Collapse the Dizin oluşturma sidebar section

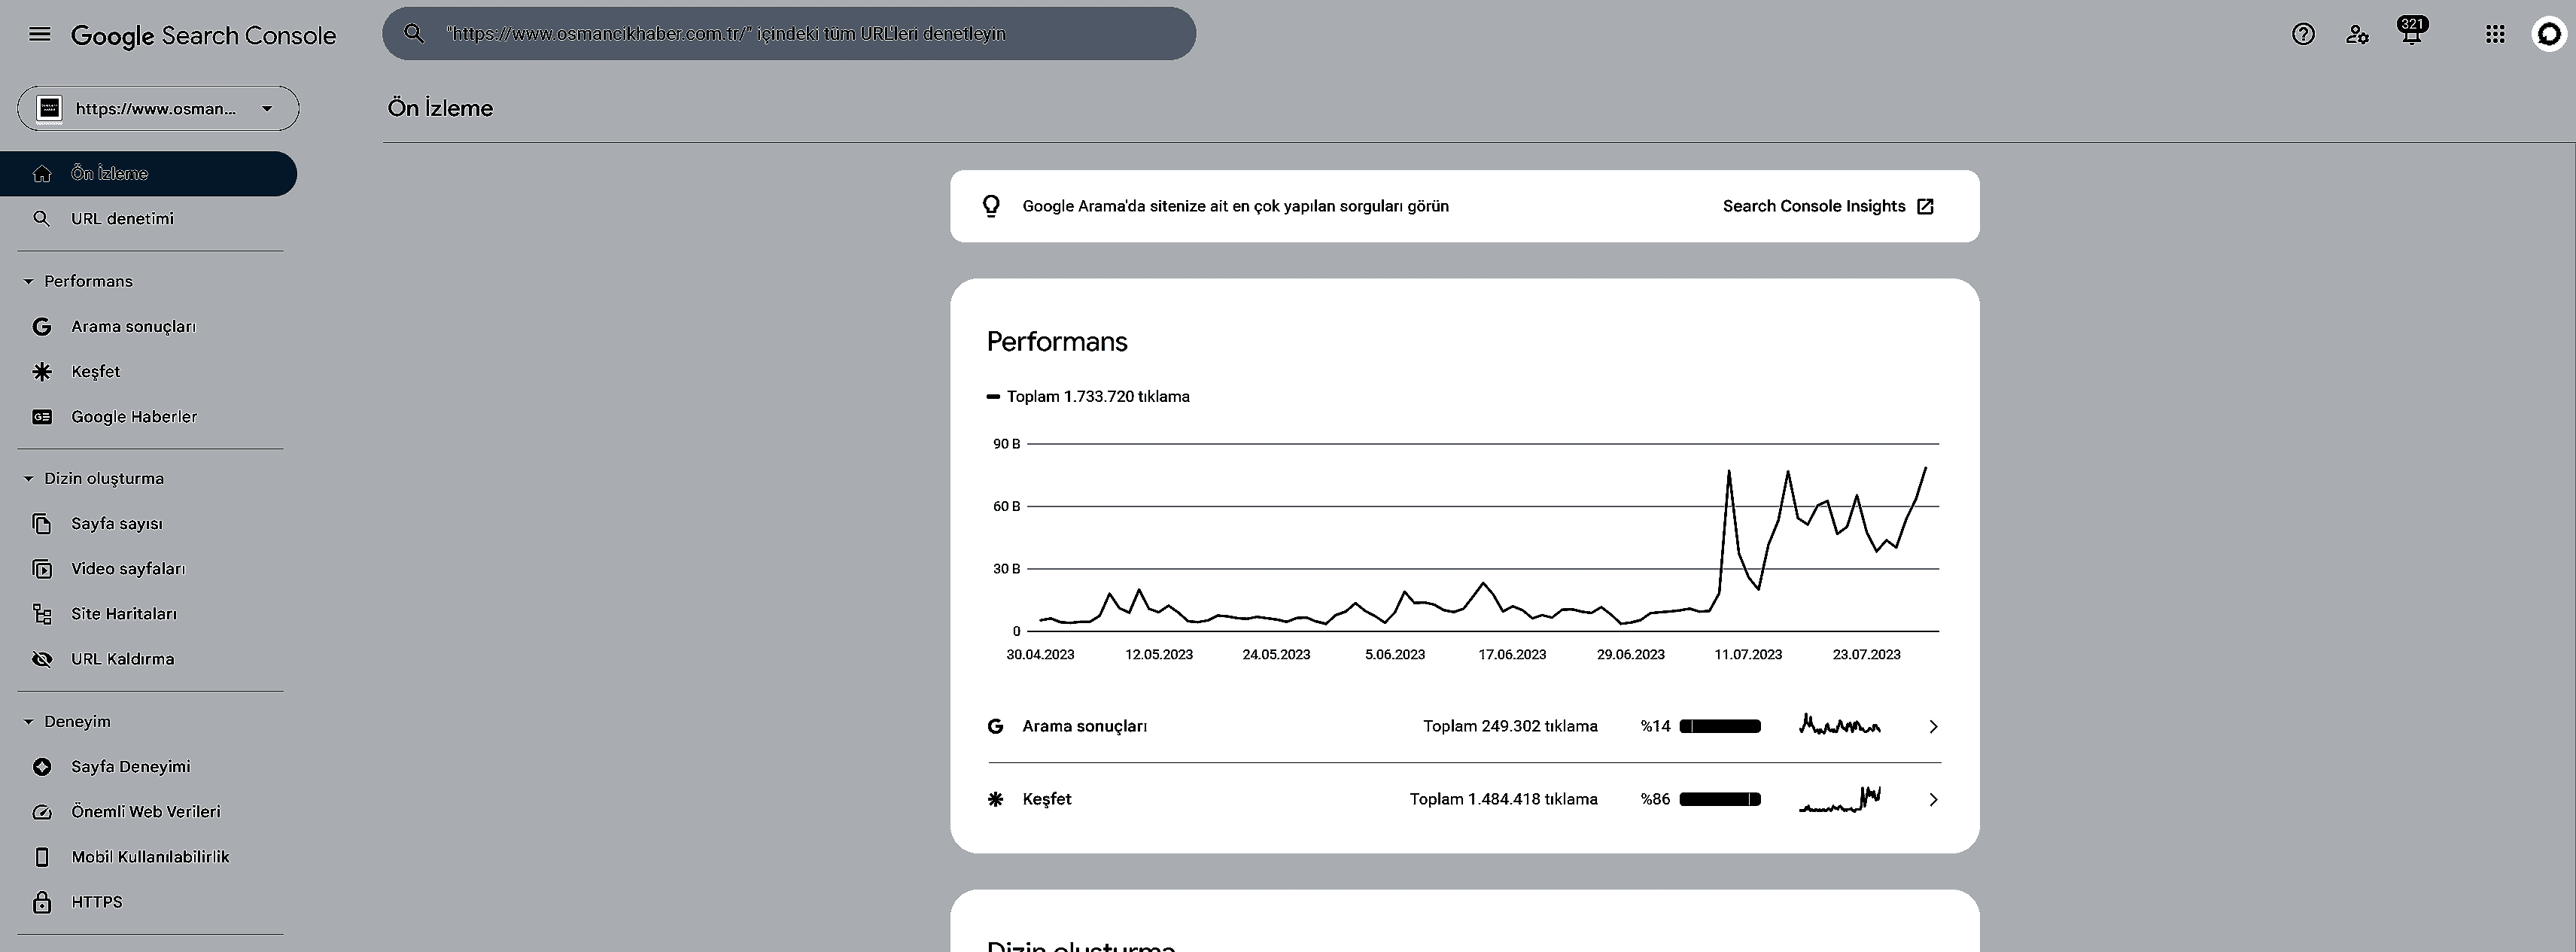tap(93, 478)
